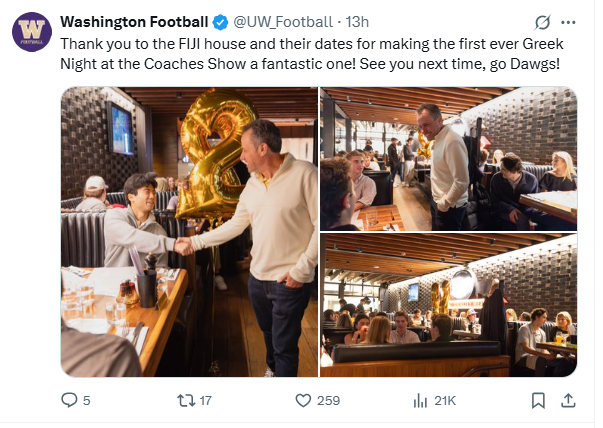
Task: Click the tweet text about Greek Night
Action: coord(300,53)
